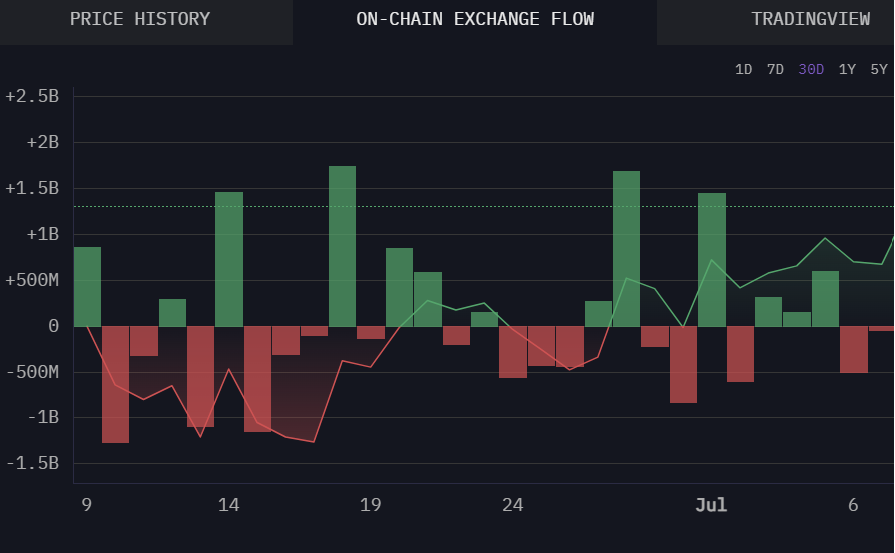Click the 19 date label on the axis
Viewport: 895px width, 553px height.
[x=371, y=506]
